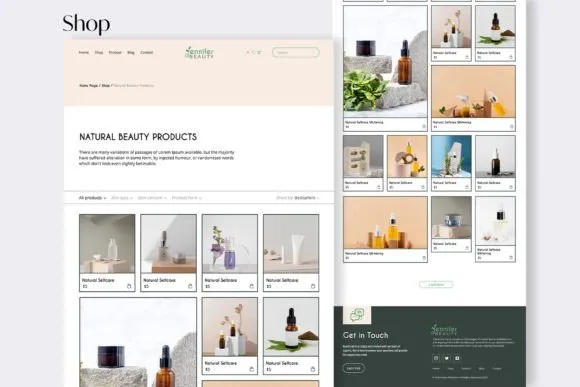Open Home in the header navigation
This screenshot has width=580, height=387.
[84, 53]
